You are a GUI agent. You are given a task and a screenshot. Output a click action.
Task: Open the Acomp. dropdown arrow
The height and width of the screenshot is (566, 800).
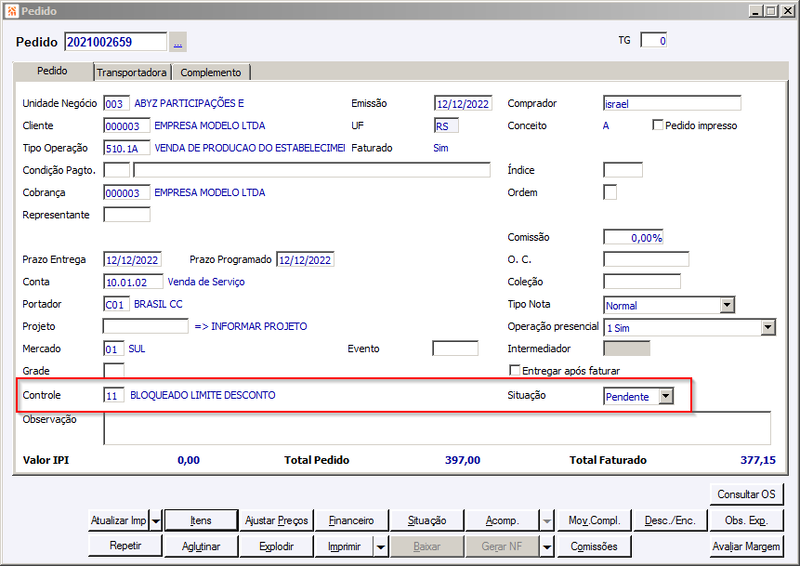tap(547, 521)
